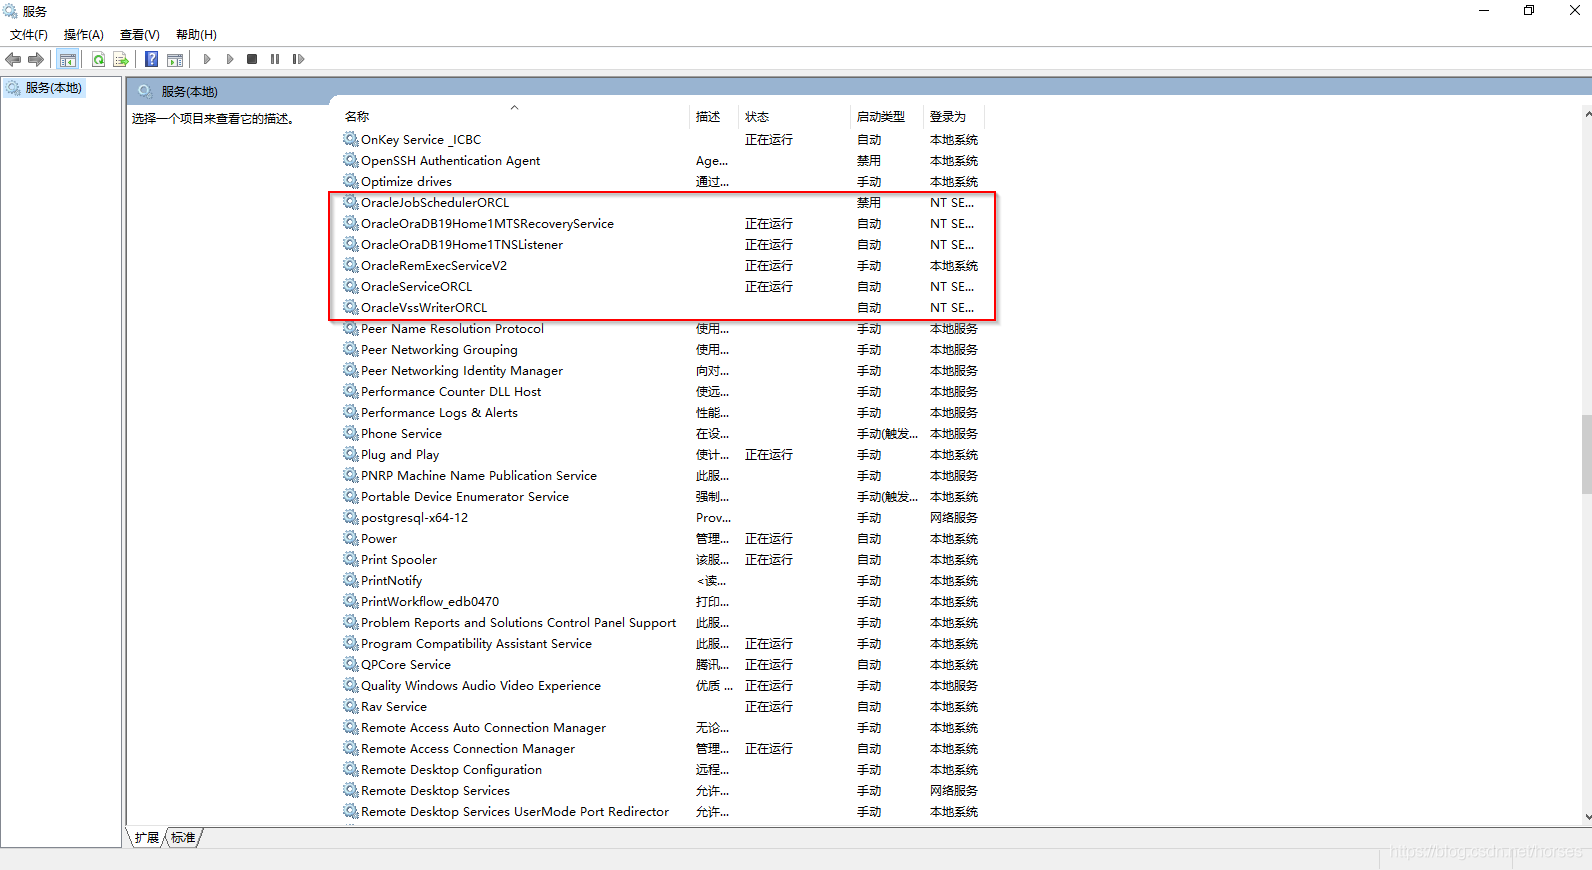Click the scrollbar down arrow at list bottom
1592x870 pixels.
click(x=1586, y=817)
